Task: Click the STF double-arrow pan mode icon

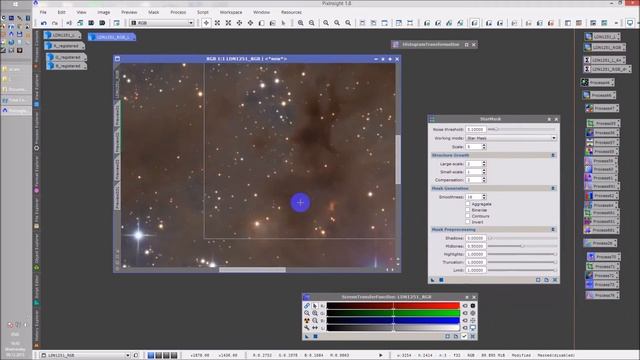Action: point(315,328)
